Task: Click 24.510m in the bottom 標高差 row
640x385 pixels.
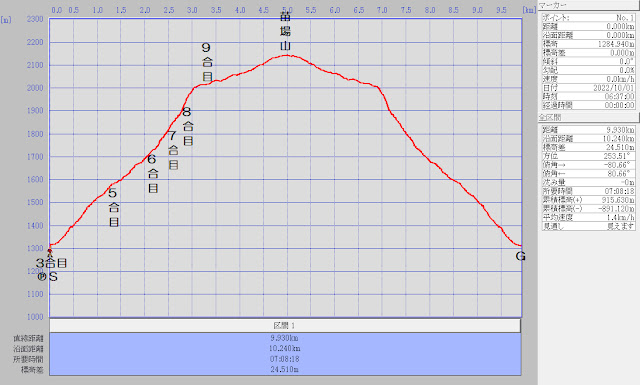Action: 284,369
